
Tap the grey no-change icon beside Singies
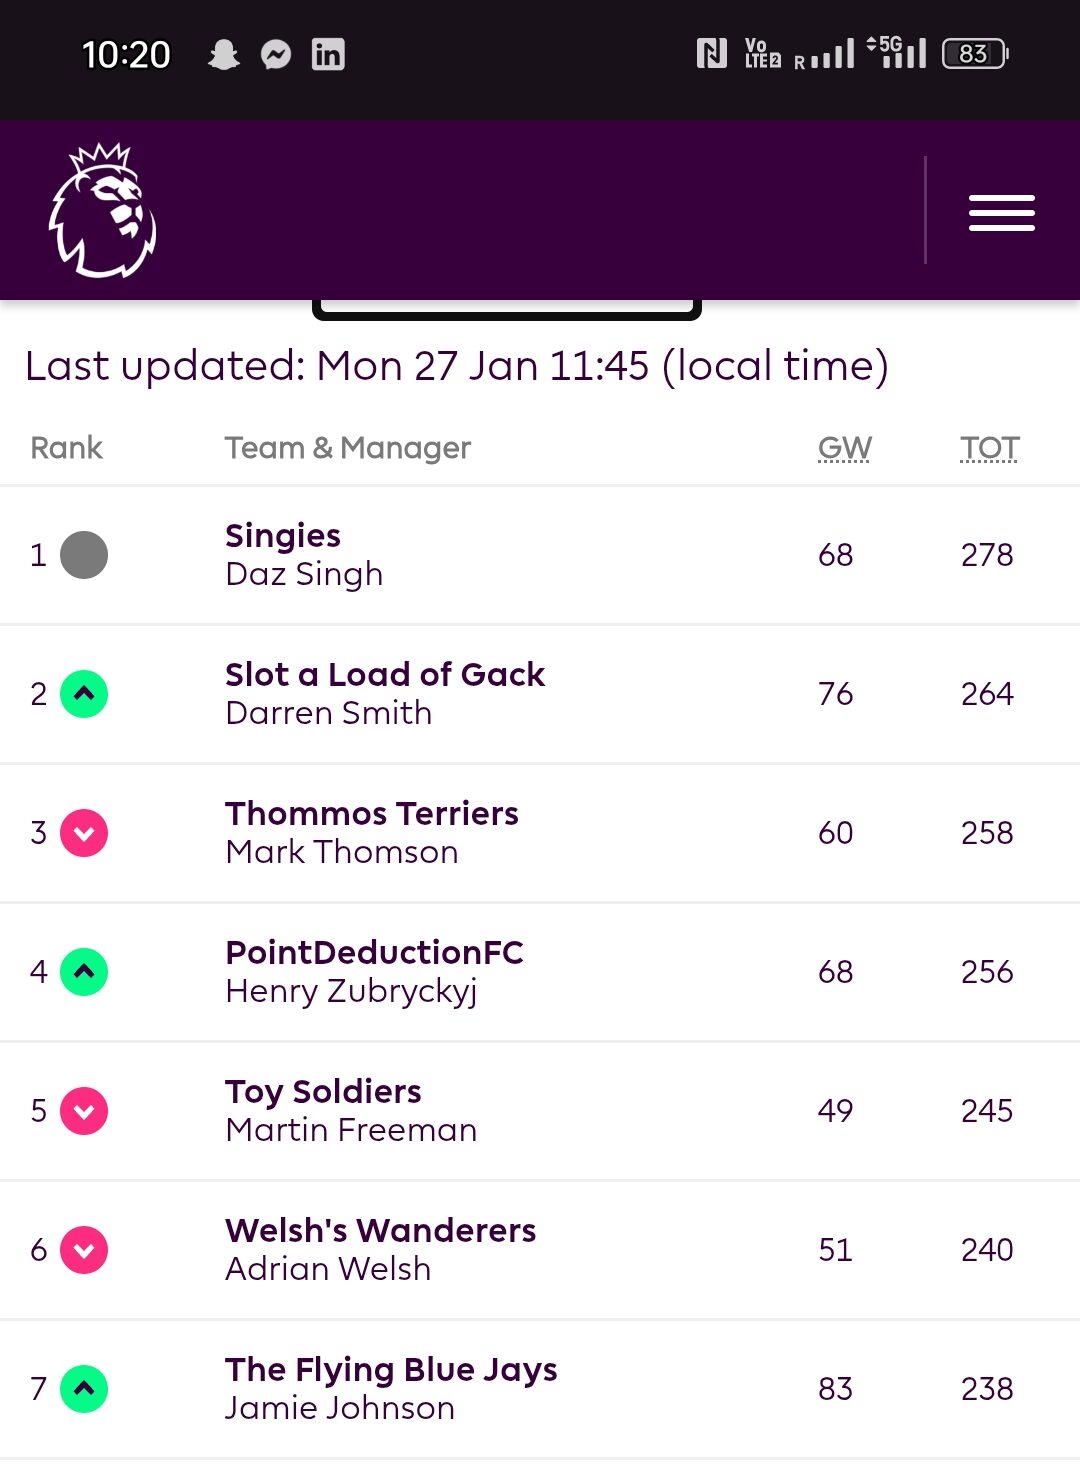(84, 555)
